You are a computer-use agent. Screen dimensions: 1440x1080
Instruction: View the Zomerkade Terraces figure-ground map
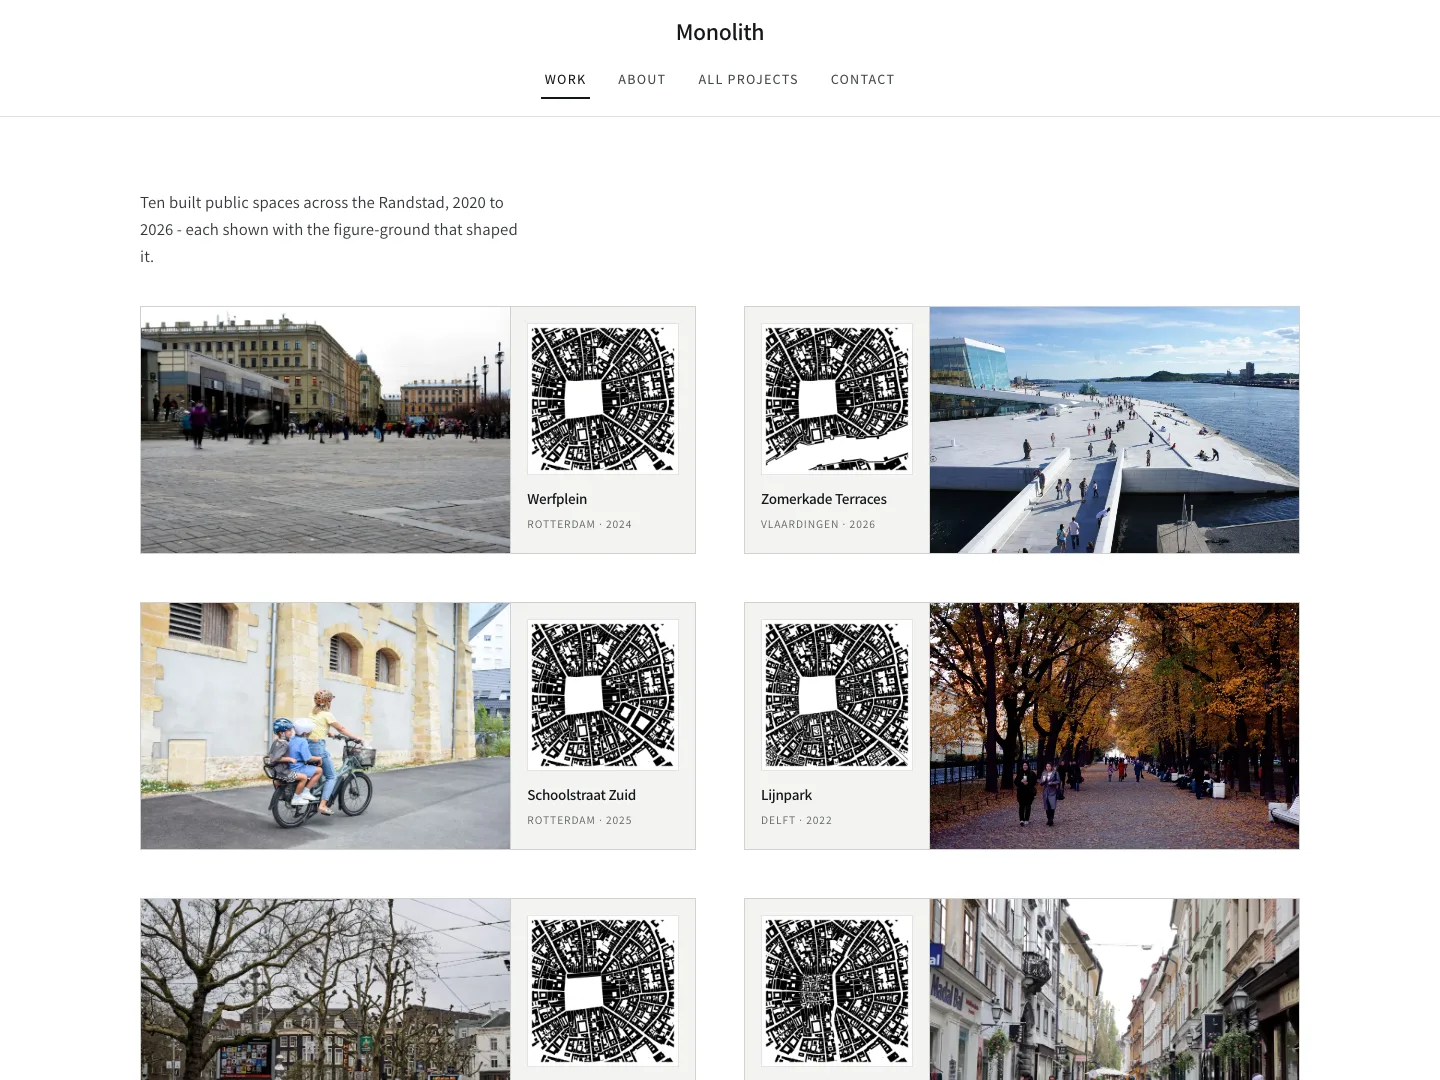point(837,399)
